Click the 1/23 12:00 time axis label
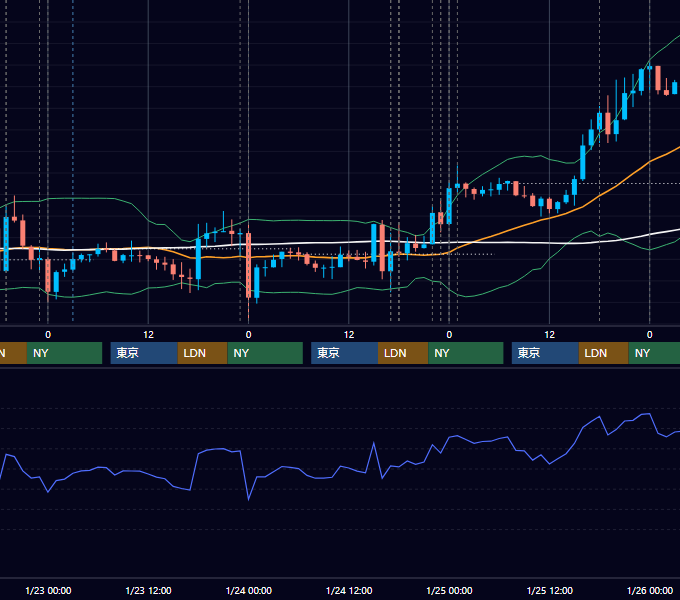The height and width of the screenshot is (600, 680). (148, 590)
